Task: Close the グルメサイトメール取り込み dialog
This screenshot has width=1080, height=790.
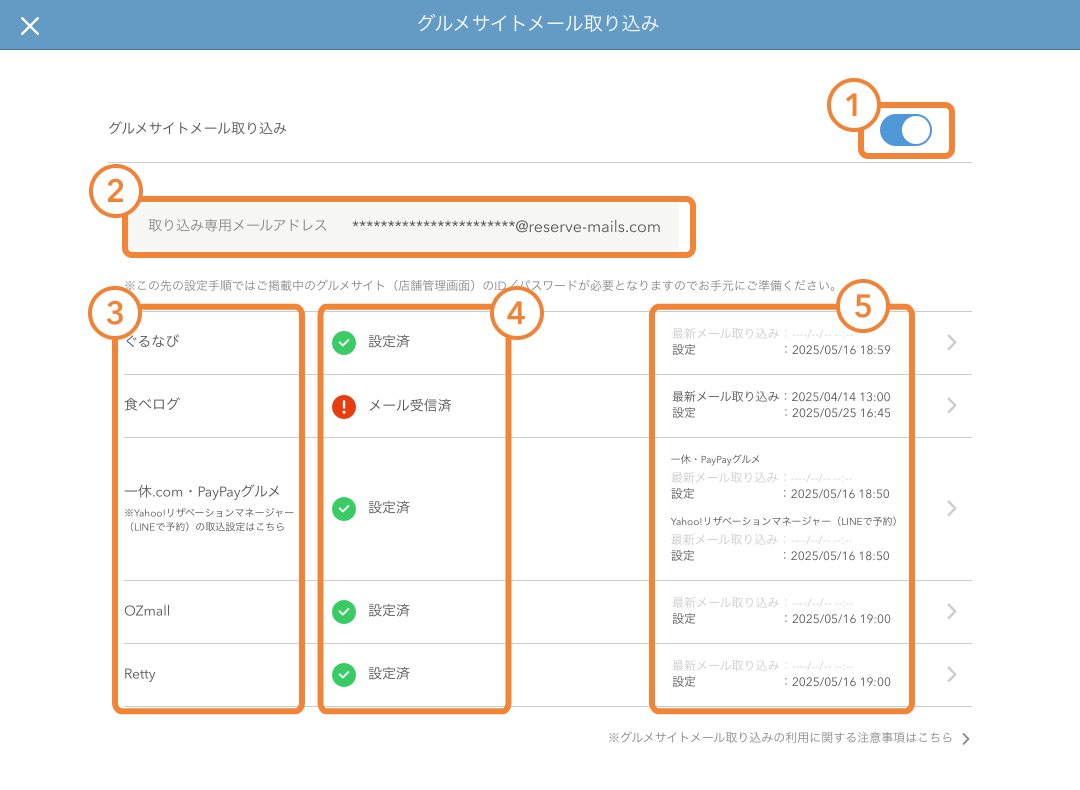Action: pos(29,25)
